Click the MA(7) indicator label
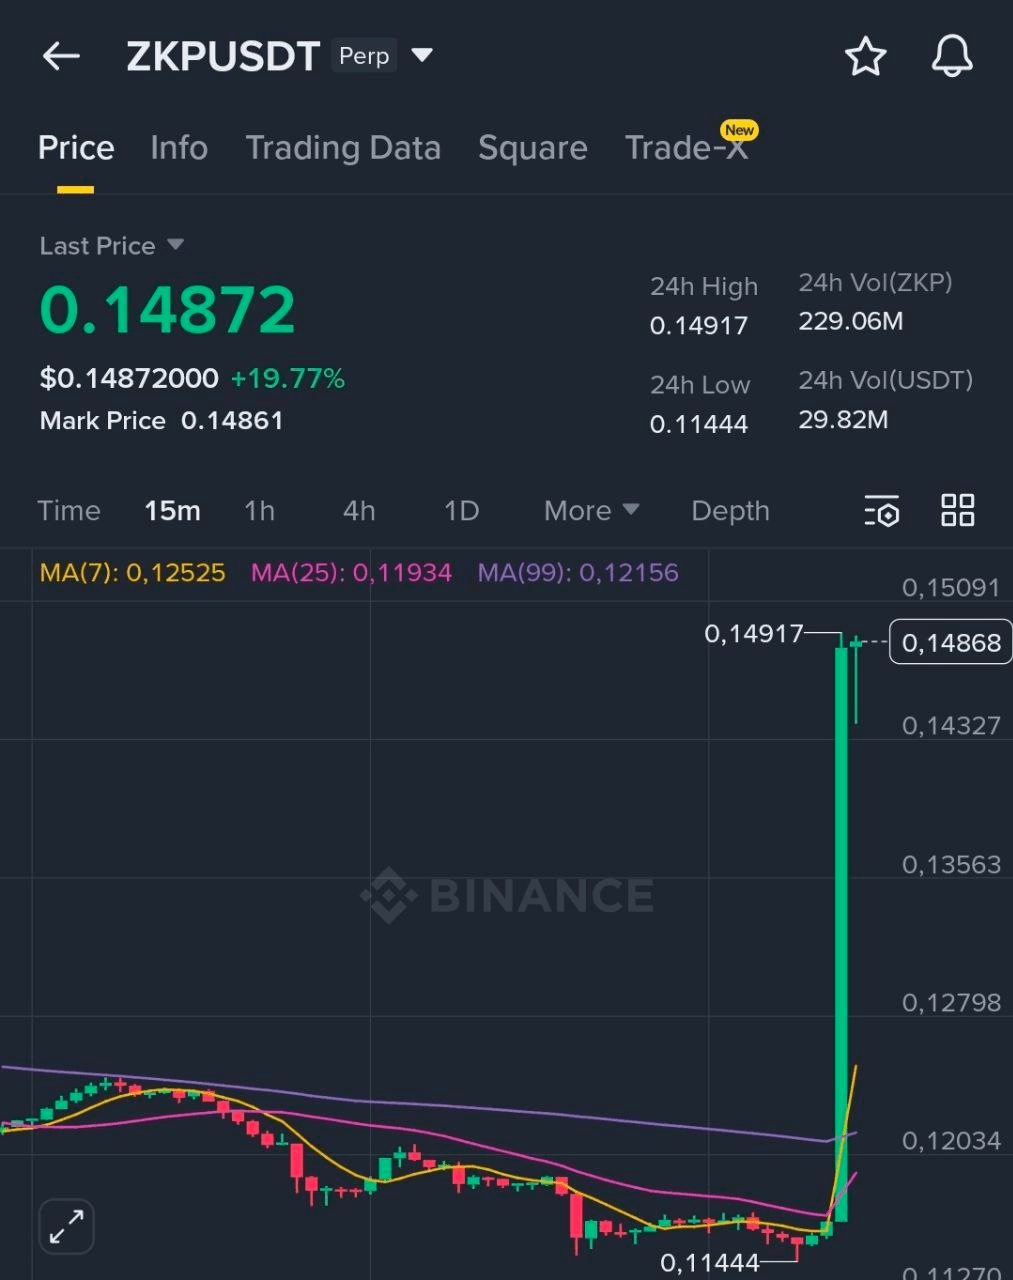Screen dimensions: 1013x1280 [132, 573]
